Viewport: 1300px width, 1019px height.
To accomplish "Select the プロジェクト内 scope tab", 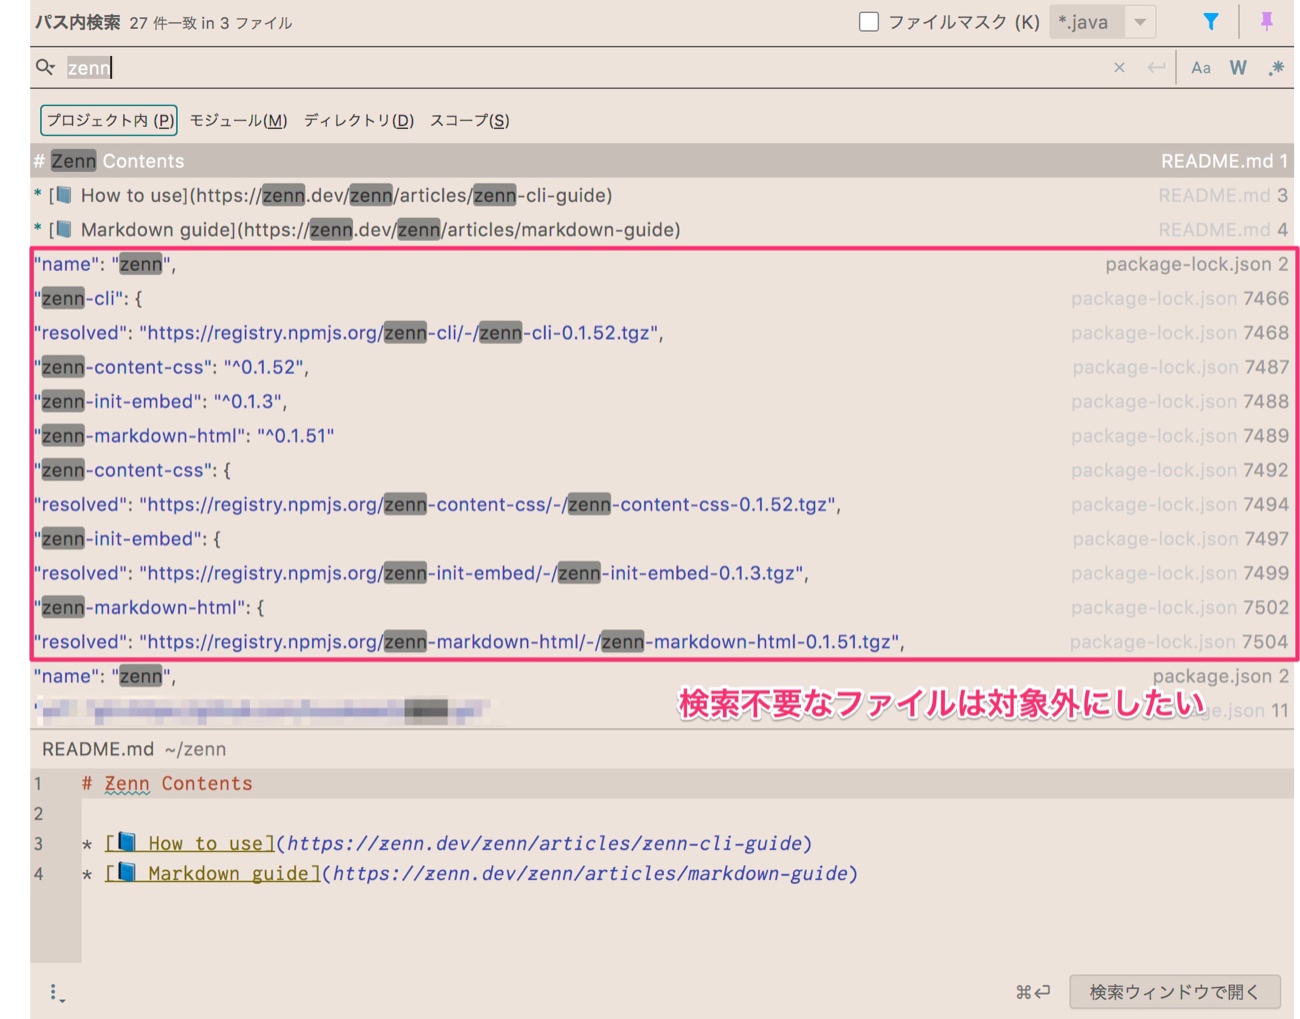I will (109, 120).
